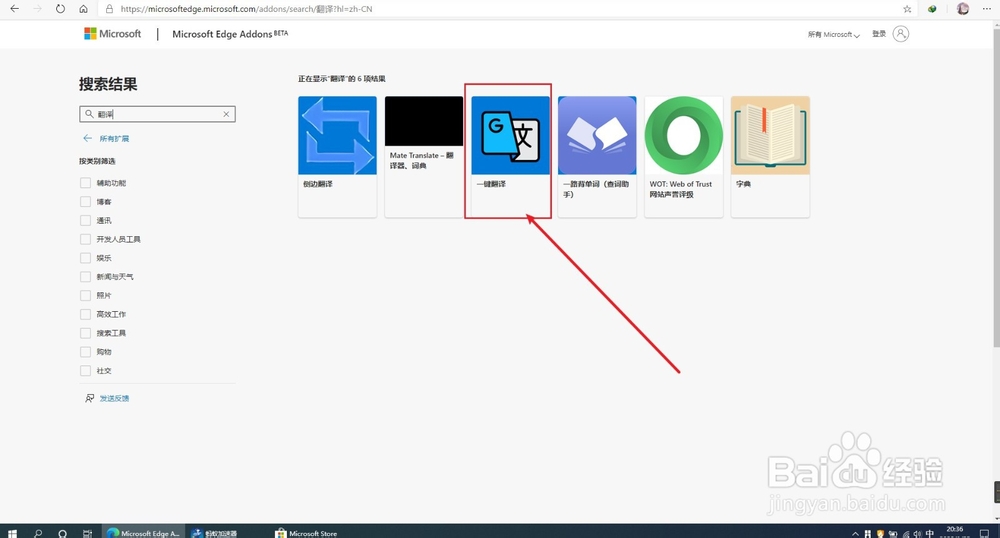The width and height of the screenshot is (1000, 538).
Task: Click the 中 input method indicator
Action: pos(930,534)
